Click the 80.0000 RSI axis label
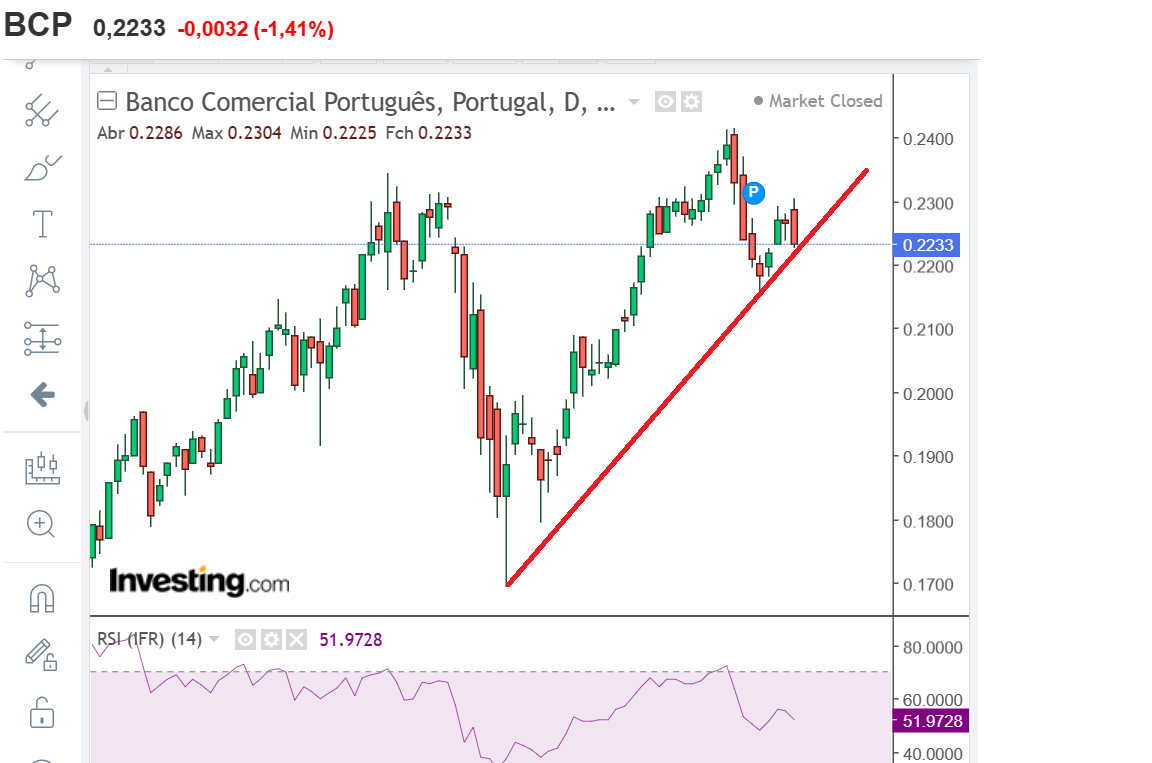 [932, 648]
